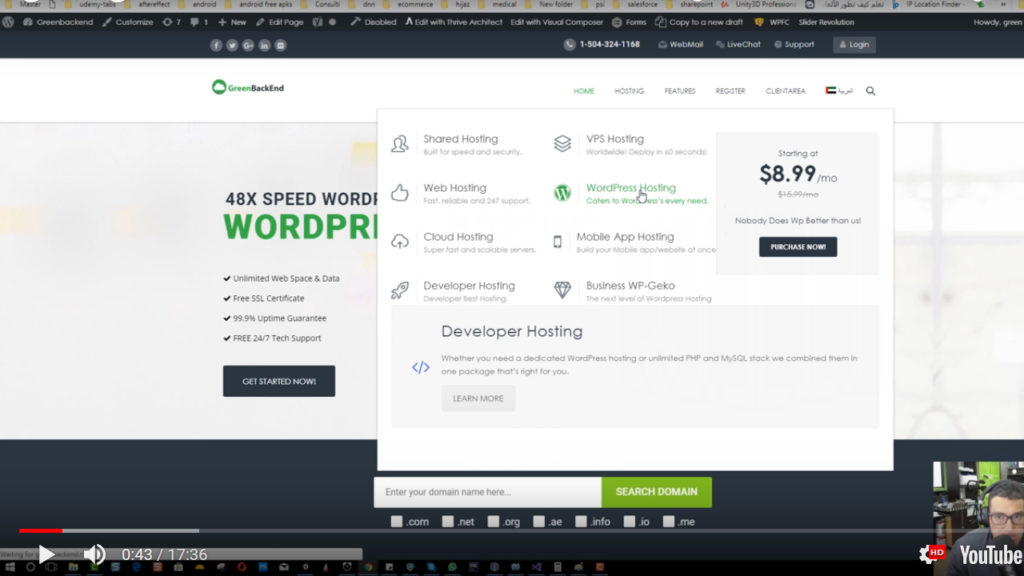The height and width of the screenshot is (576, 1024).
Task: Open Slider Revolution admin menu
Action: point(826,22)
